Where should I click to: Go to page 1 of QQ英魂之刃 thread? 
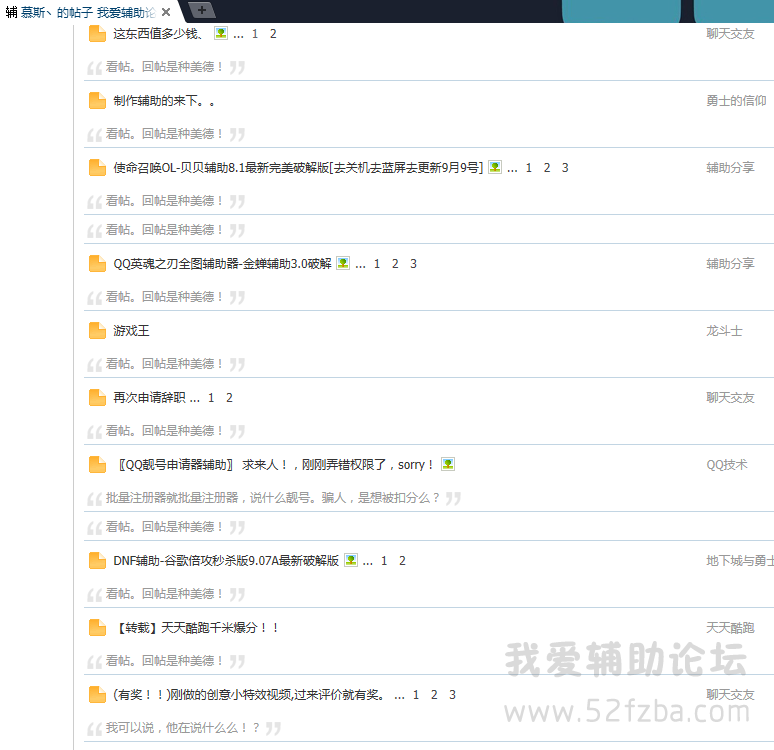(x=377, y=264)
